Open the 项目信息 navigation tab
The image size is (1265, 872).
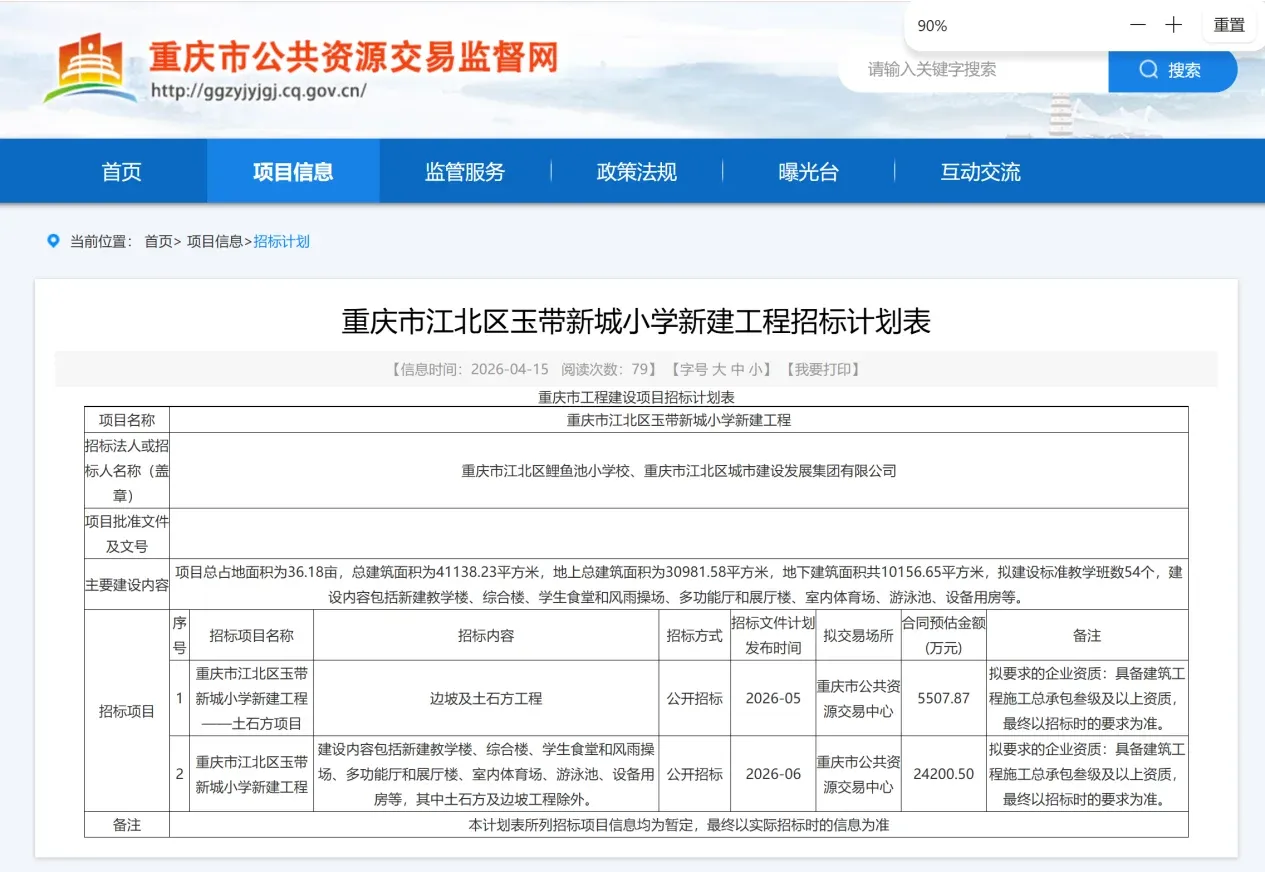(x=293, y=172)
